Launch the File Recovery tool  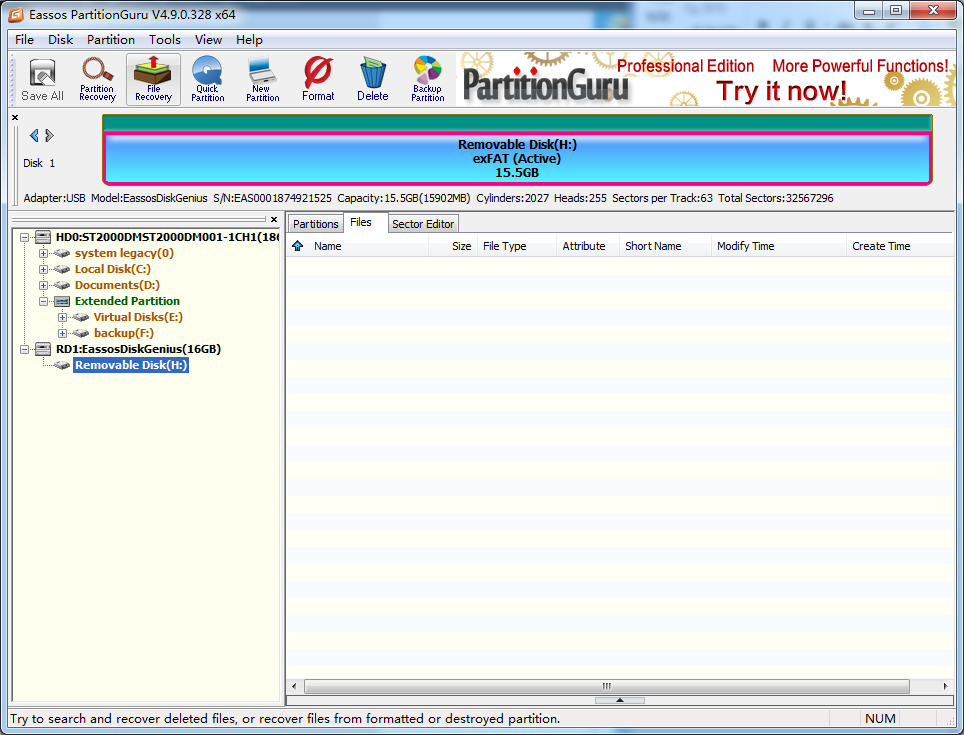click(x=153, y=80)
